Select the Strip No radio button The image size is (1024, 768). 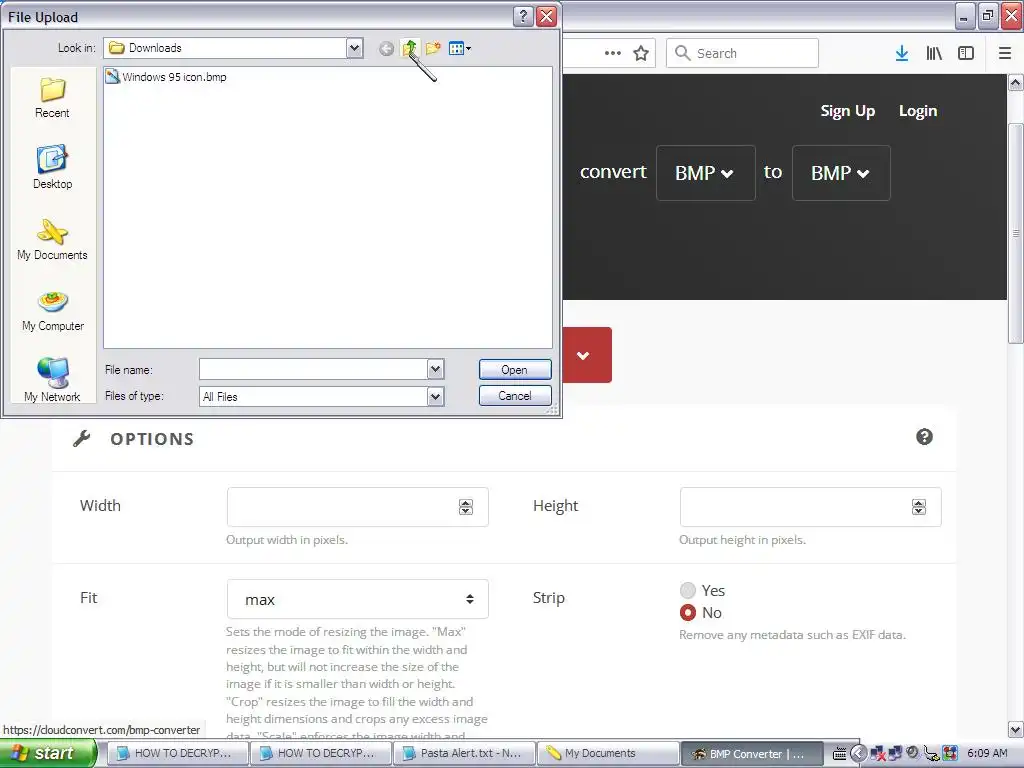[688, 613]
